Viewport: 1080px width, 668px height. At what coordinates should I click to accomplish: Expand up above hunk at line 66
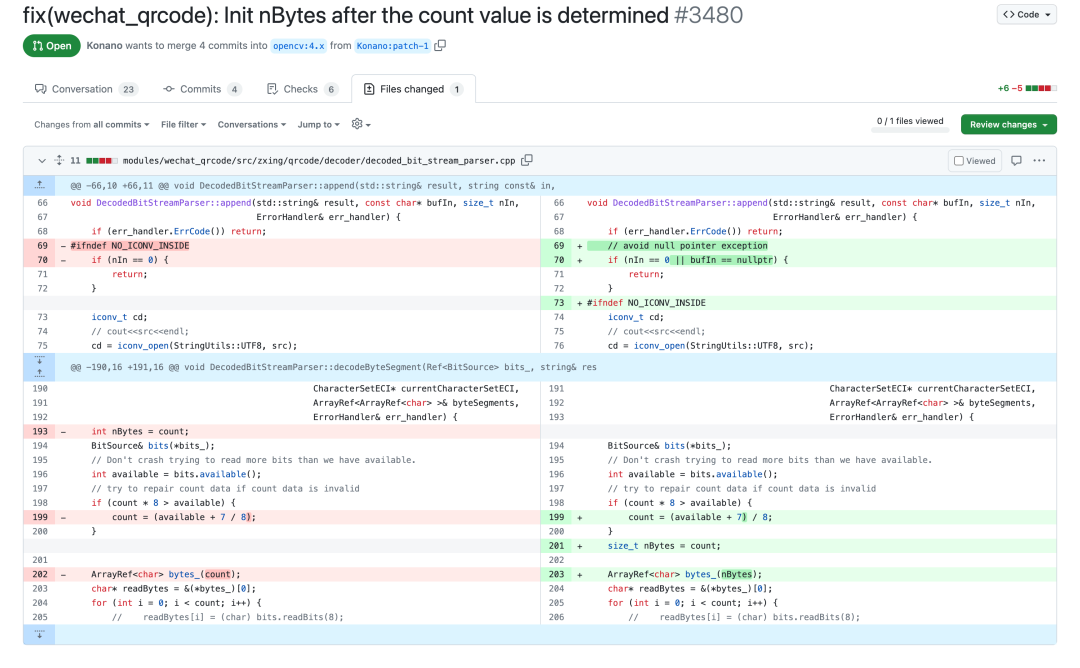pos(39,185)
